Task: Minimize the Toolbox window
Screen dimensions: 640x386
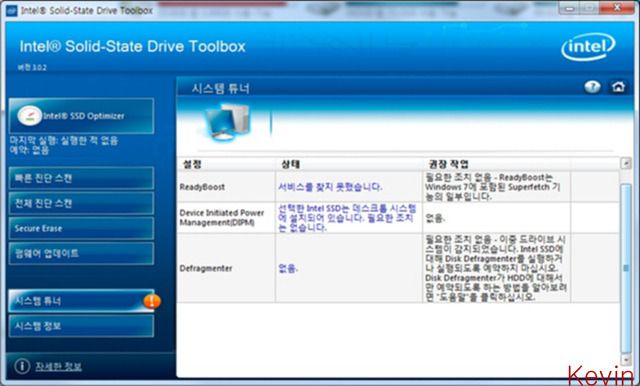Action: [x=570, y=8]
